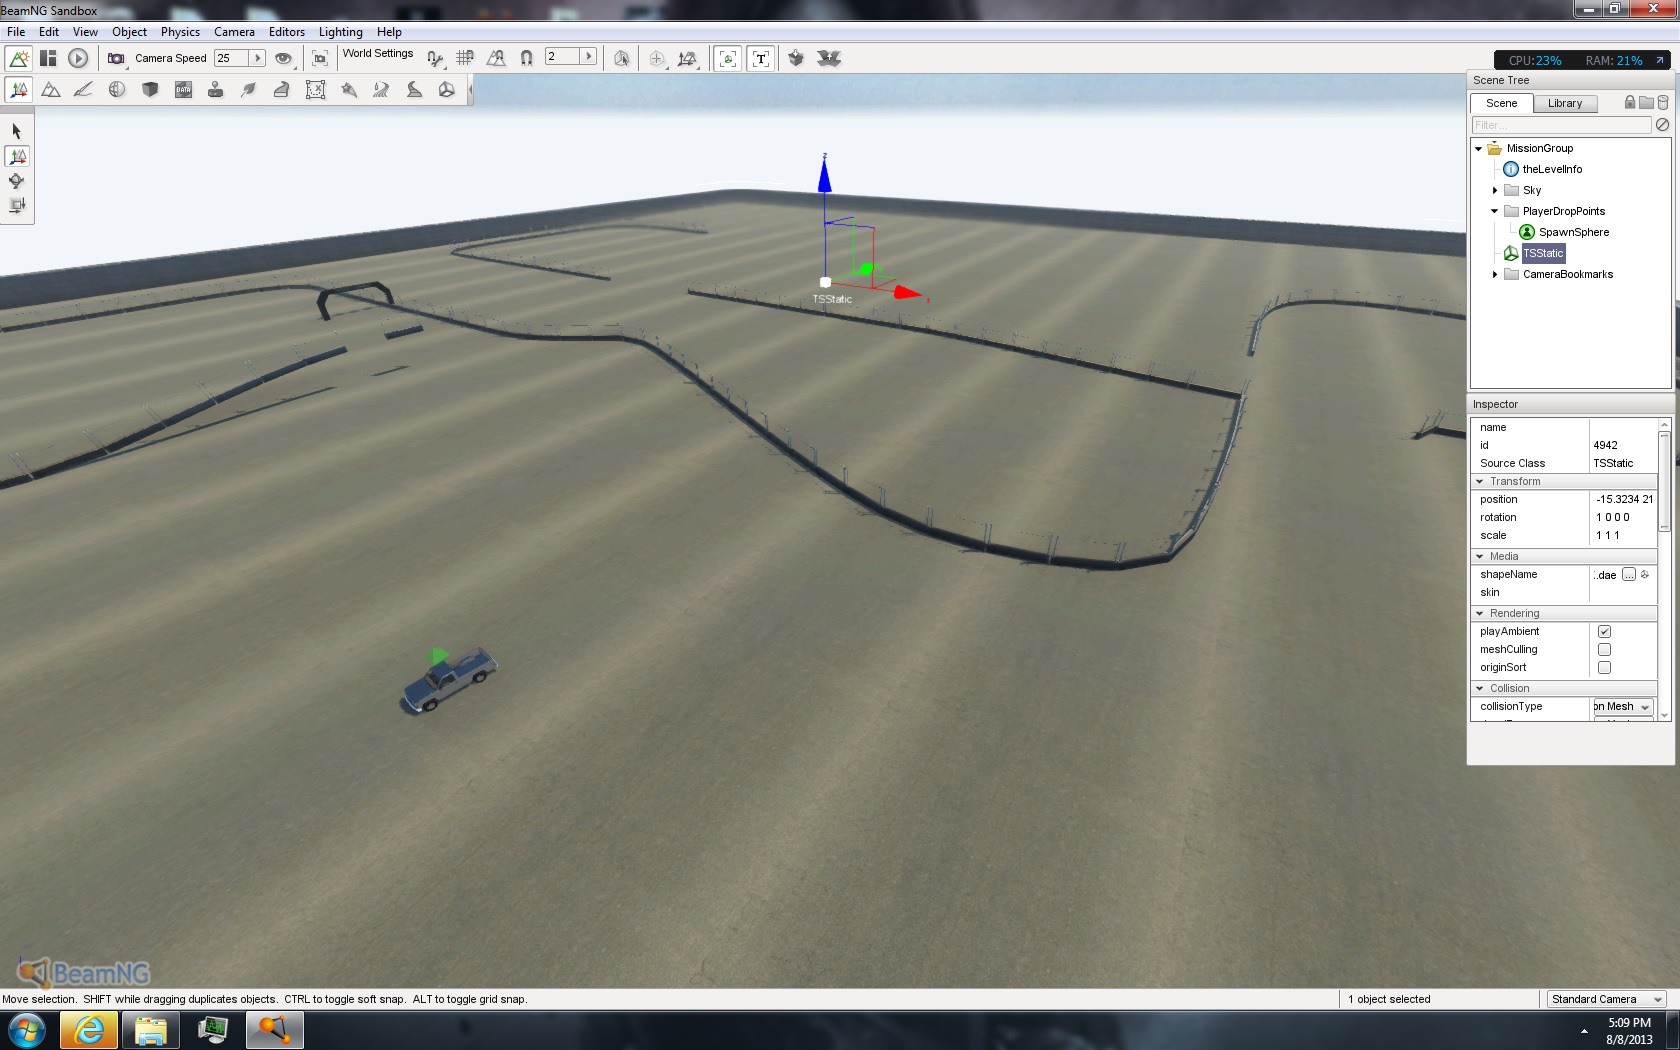Viewport: 1680px width, 1050px height.
Task: Toggle the object icons display button
Action: 728,59
